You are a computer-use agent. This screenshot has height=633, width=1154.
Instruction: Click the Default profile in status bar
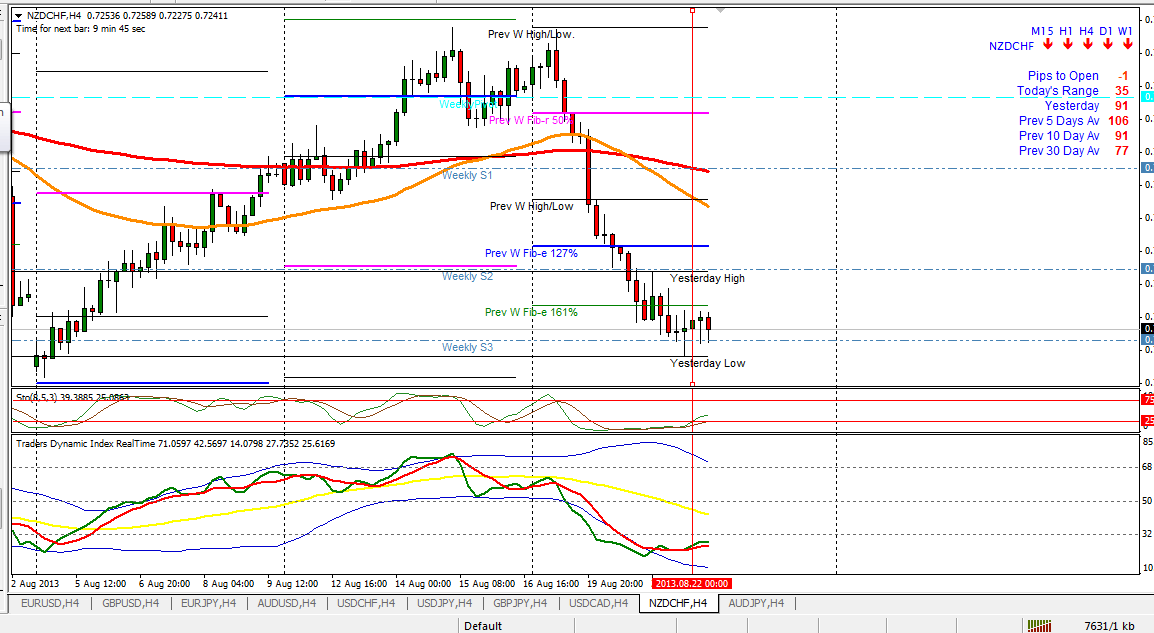coord(483,626)
